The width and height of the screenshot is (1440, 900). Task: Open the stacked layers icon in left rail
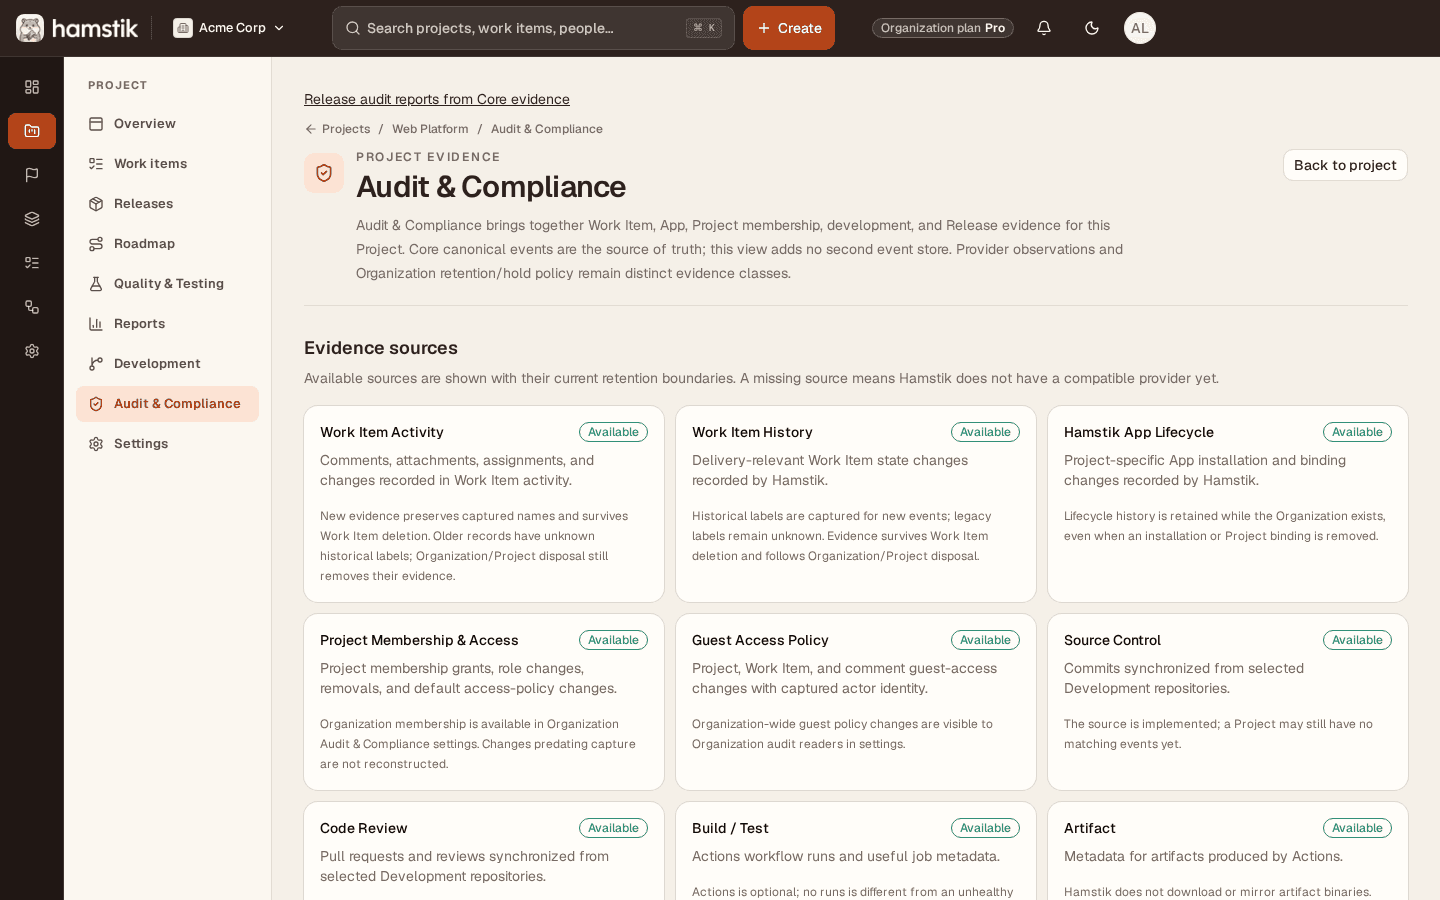point(32,219)
